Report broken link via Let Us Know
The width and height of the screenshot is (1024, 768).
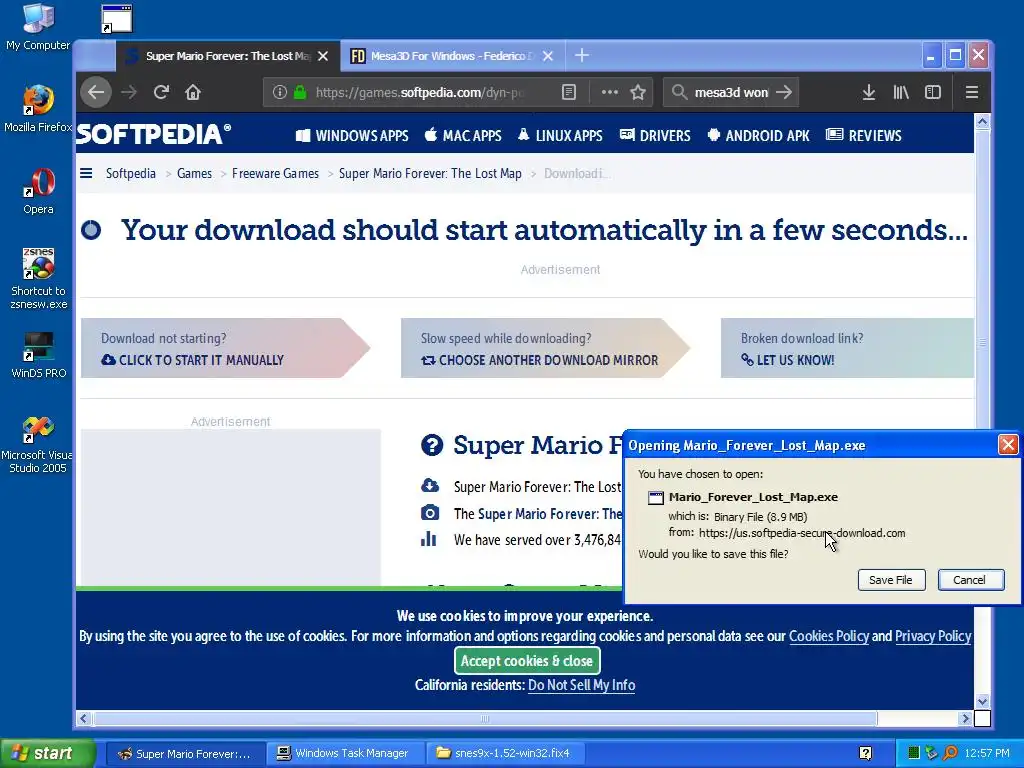tap(788, 360)
